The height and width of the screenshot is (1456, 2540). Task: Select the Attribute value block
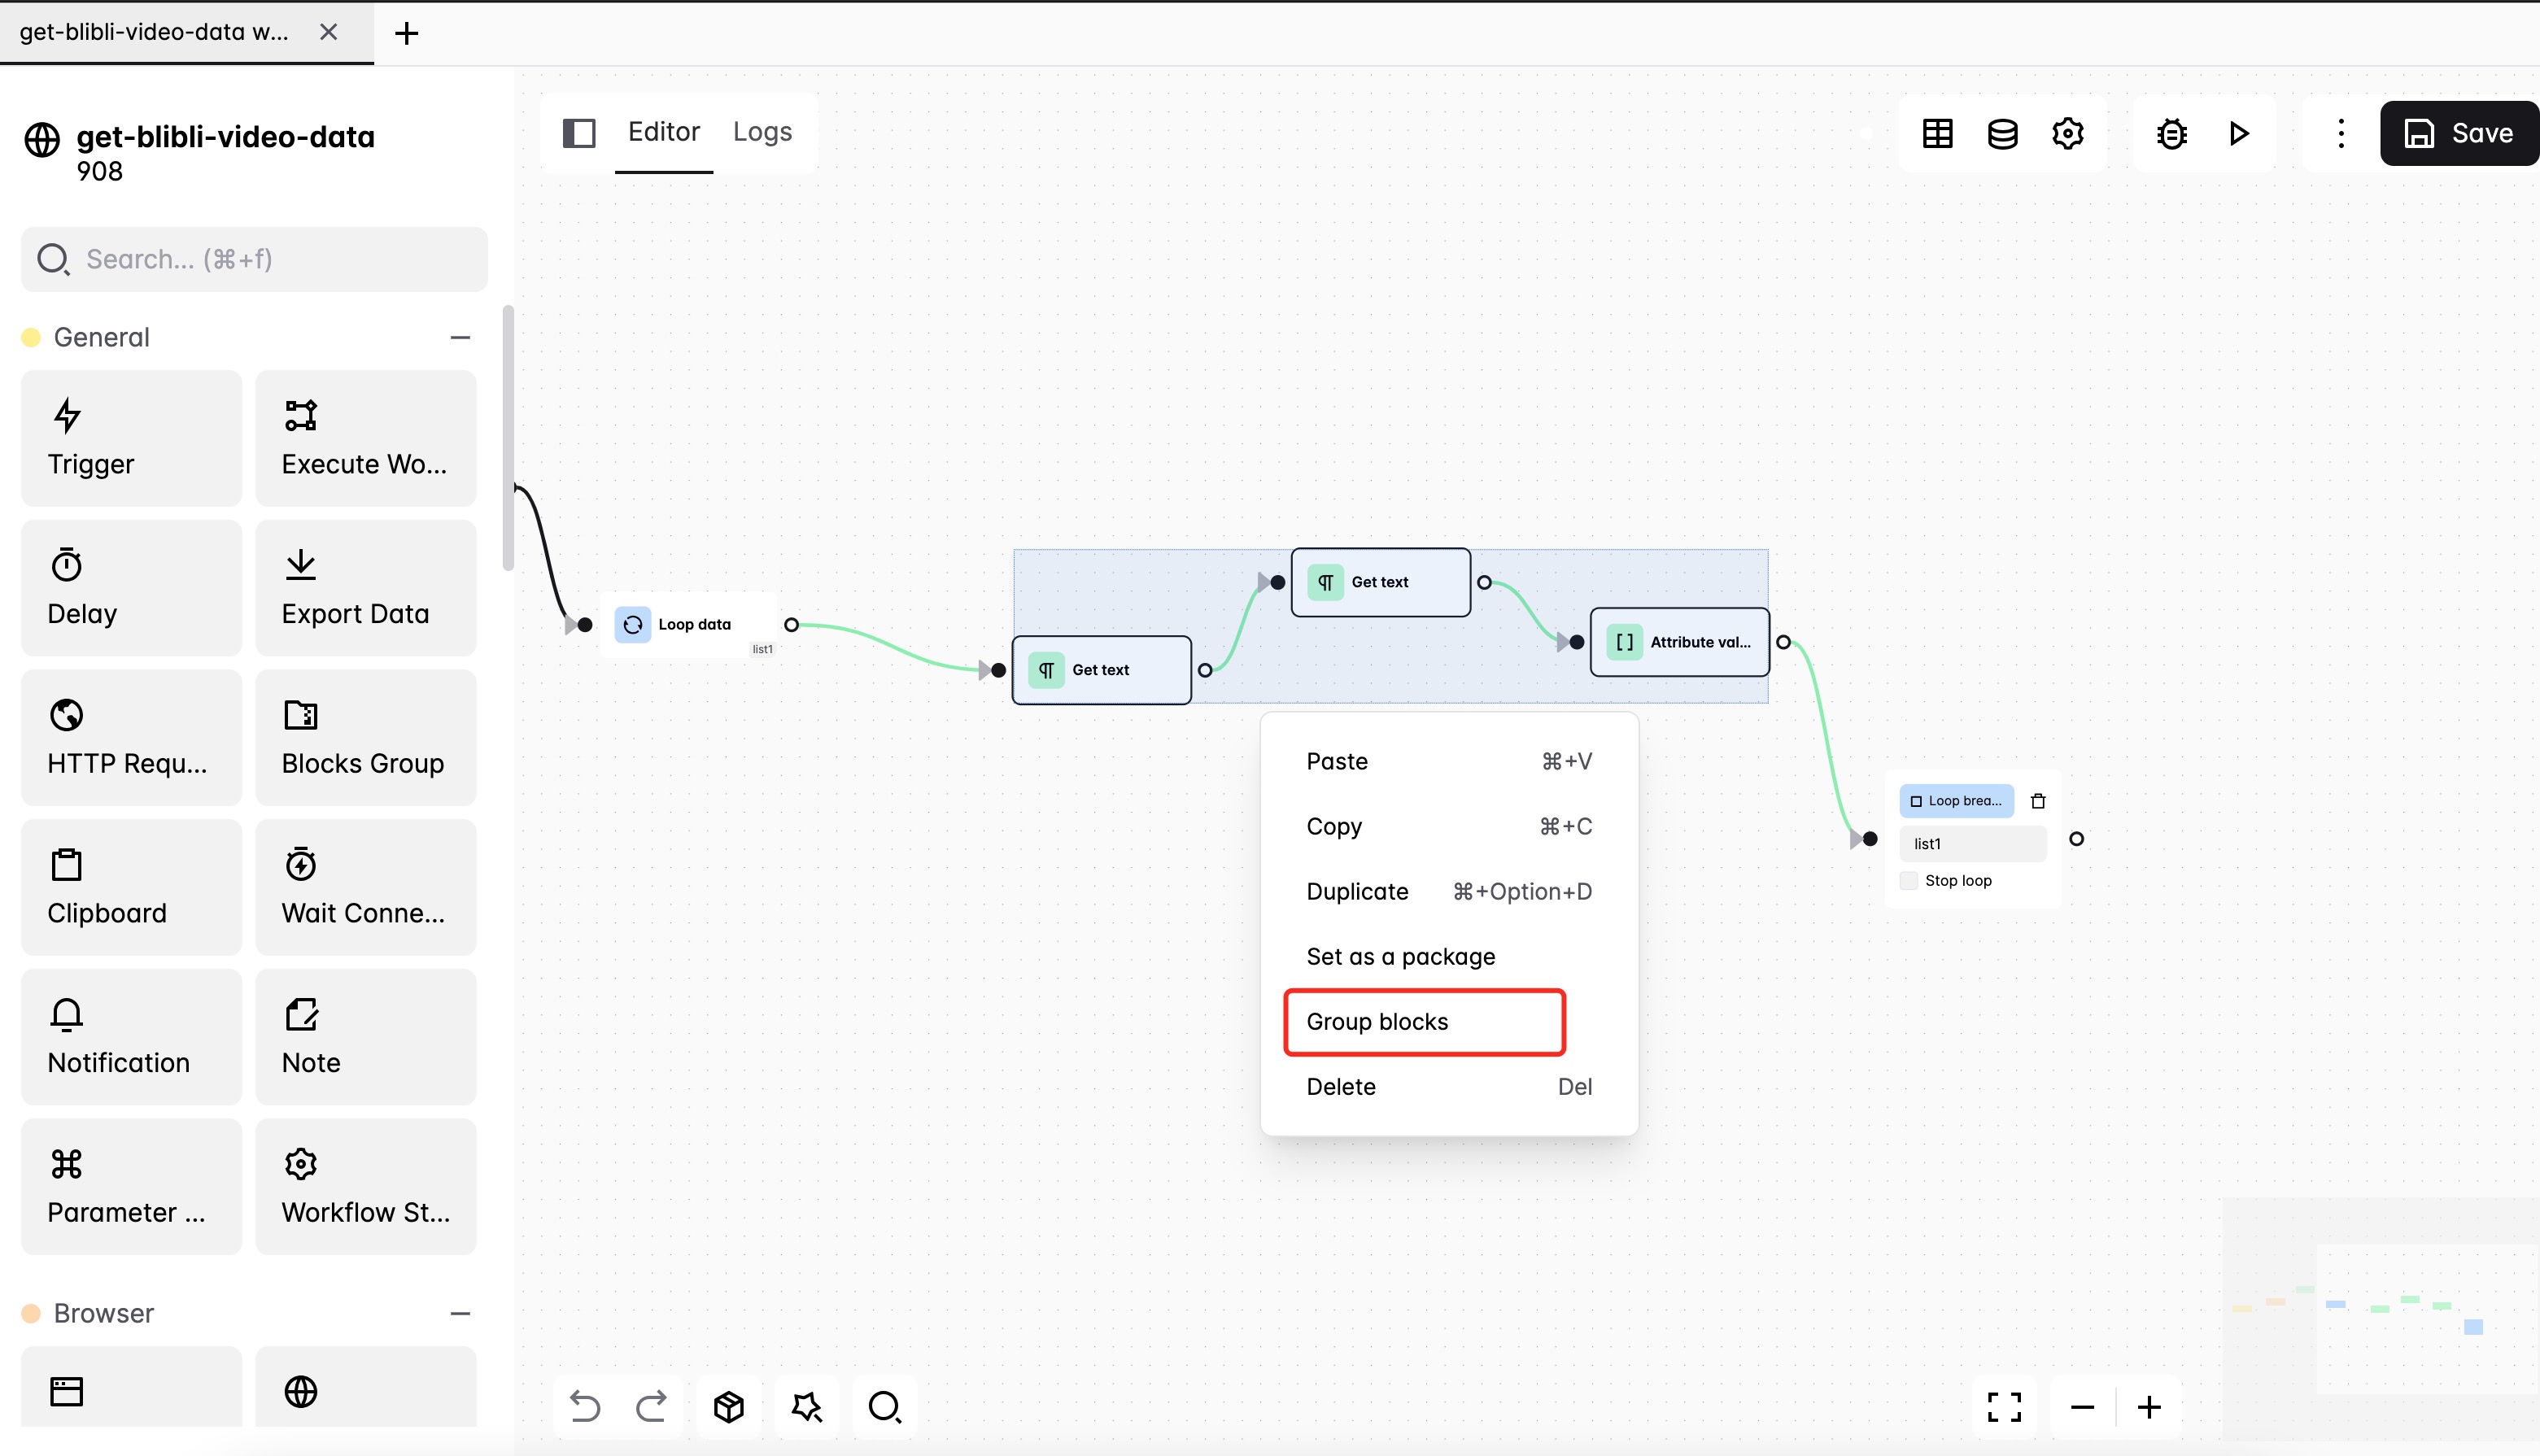tap(1679, 642)
